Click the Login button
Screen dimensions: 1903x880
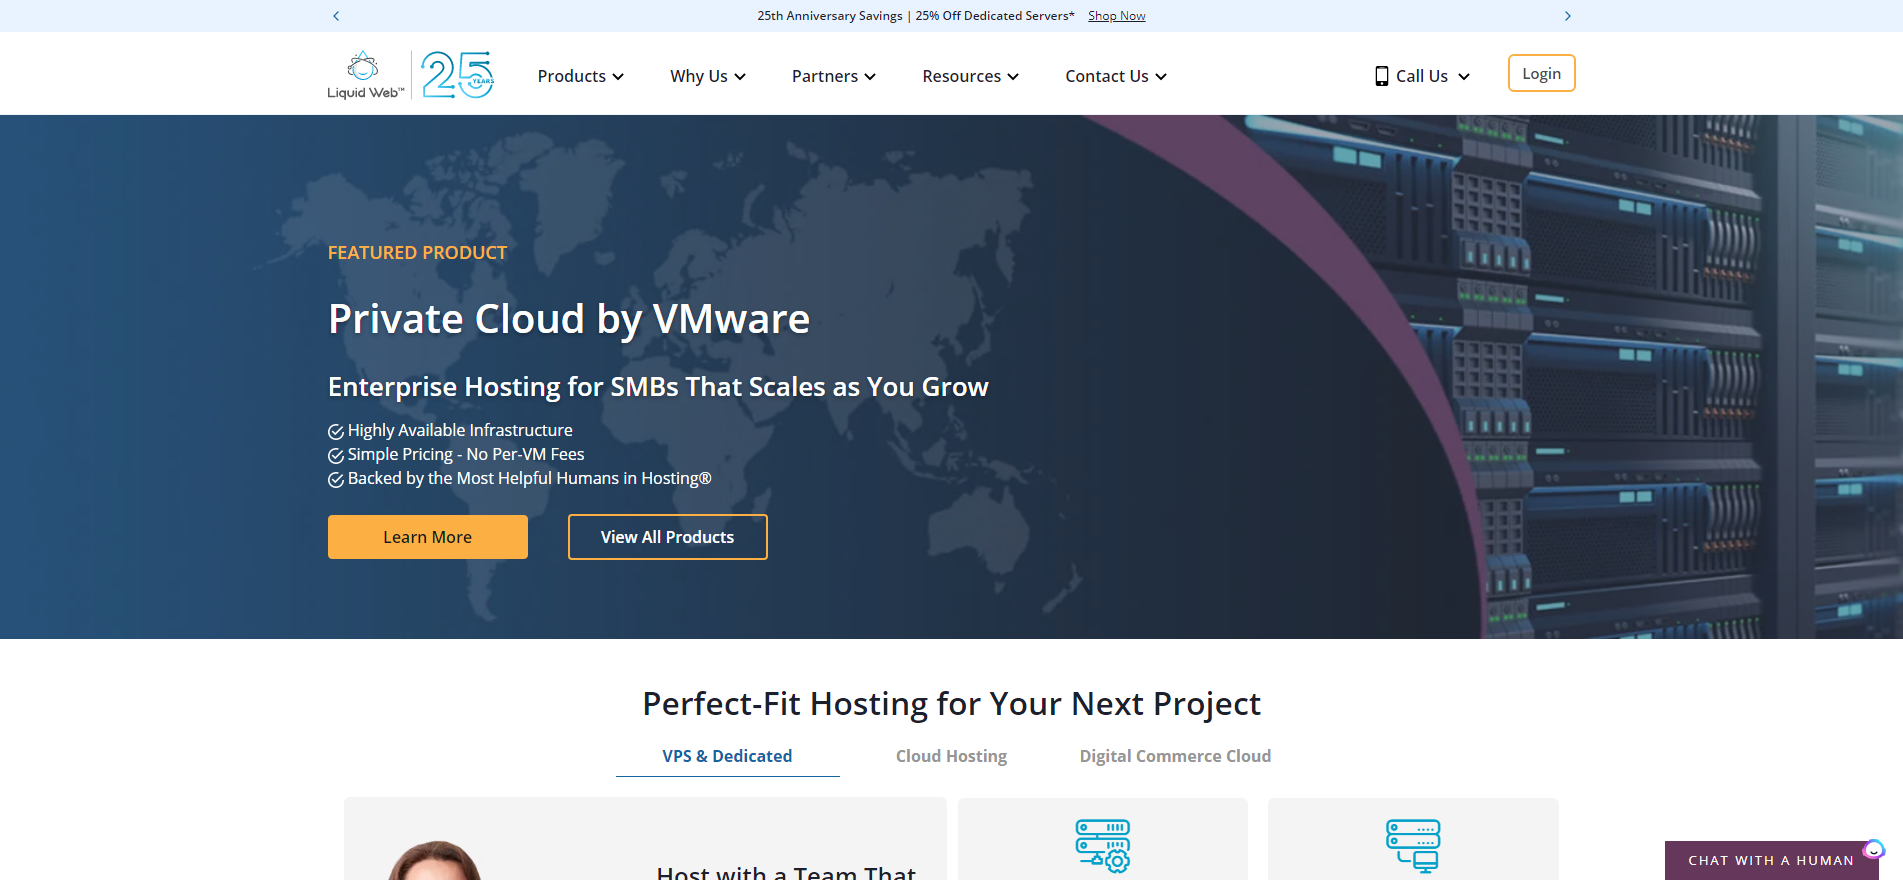(x=1541, y=73)
